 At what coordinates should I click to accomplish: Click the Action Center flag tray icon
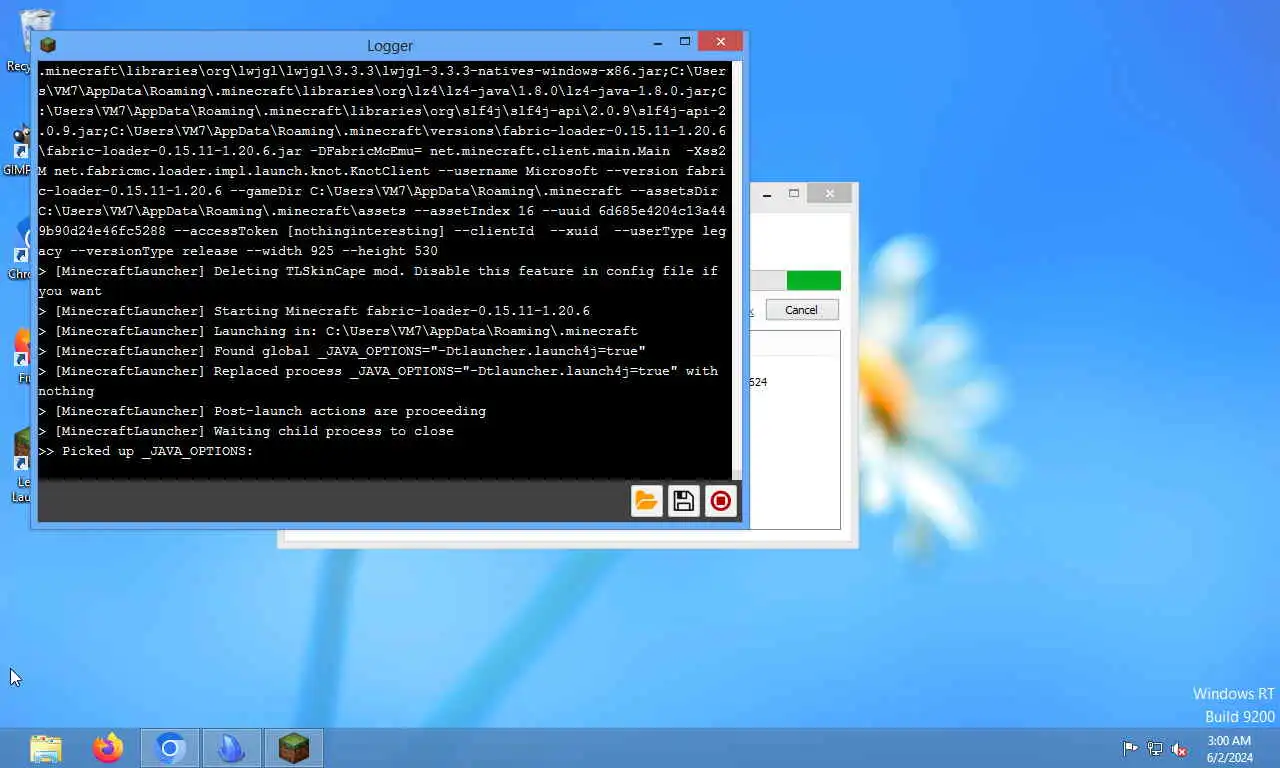coord(1130,748)
